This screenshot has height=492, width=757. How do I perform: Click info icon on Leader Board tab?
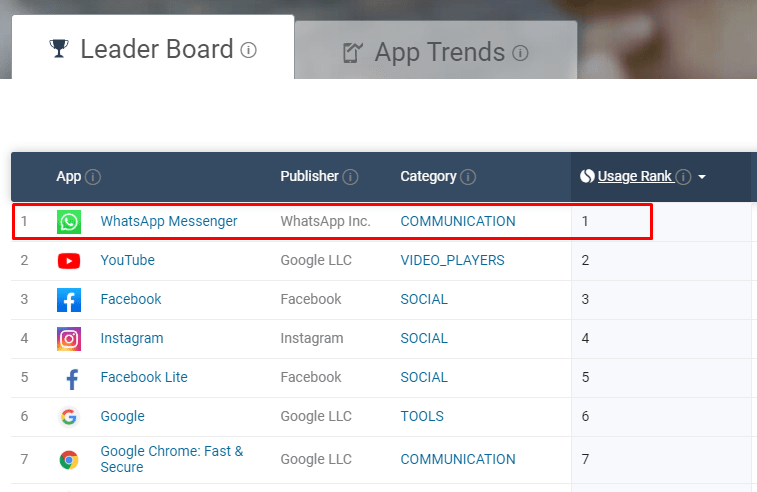249,50
